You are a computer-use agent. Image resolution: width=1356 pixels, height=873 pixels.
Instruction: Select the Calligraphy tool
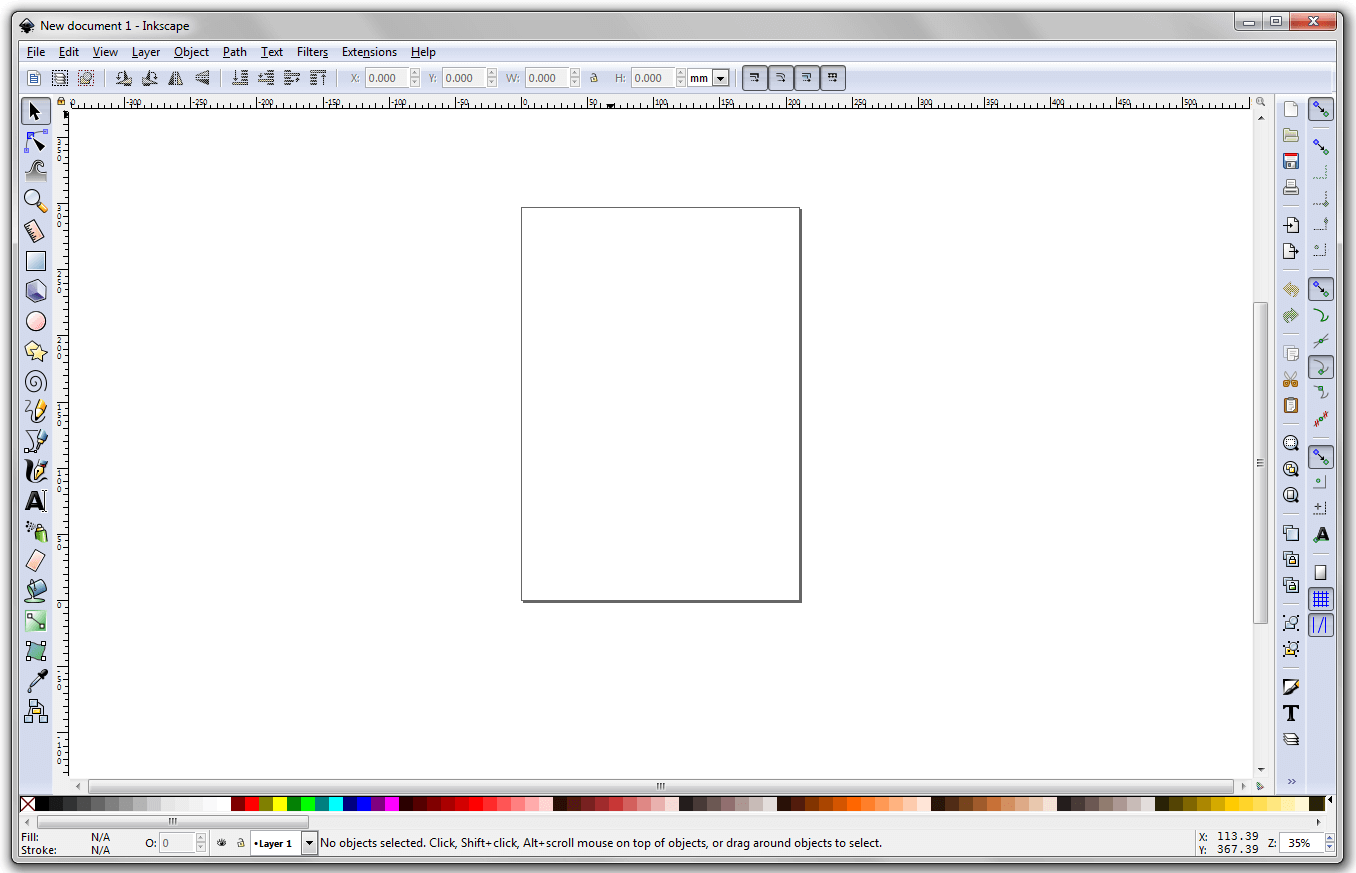[x=36, y=471]
